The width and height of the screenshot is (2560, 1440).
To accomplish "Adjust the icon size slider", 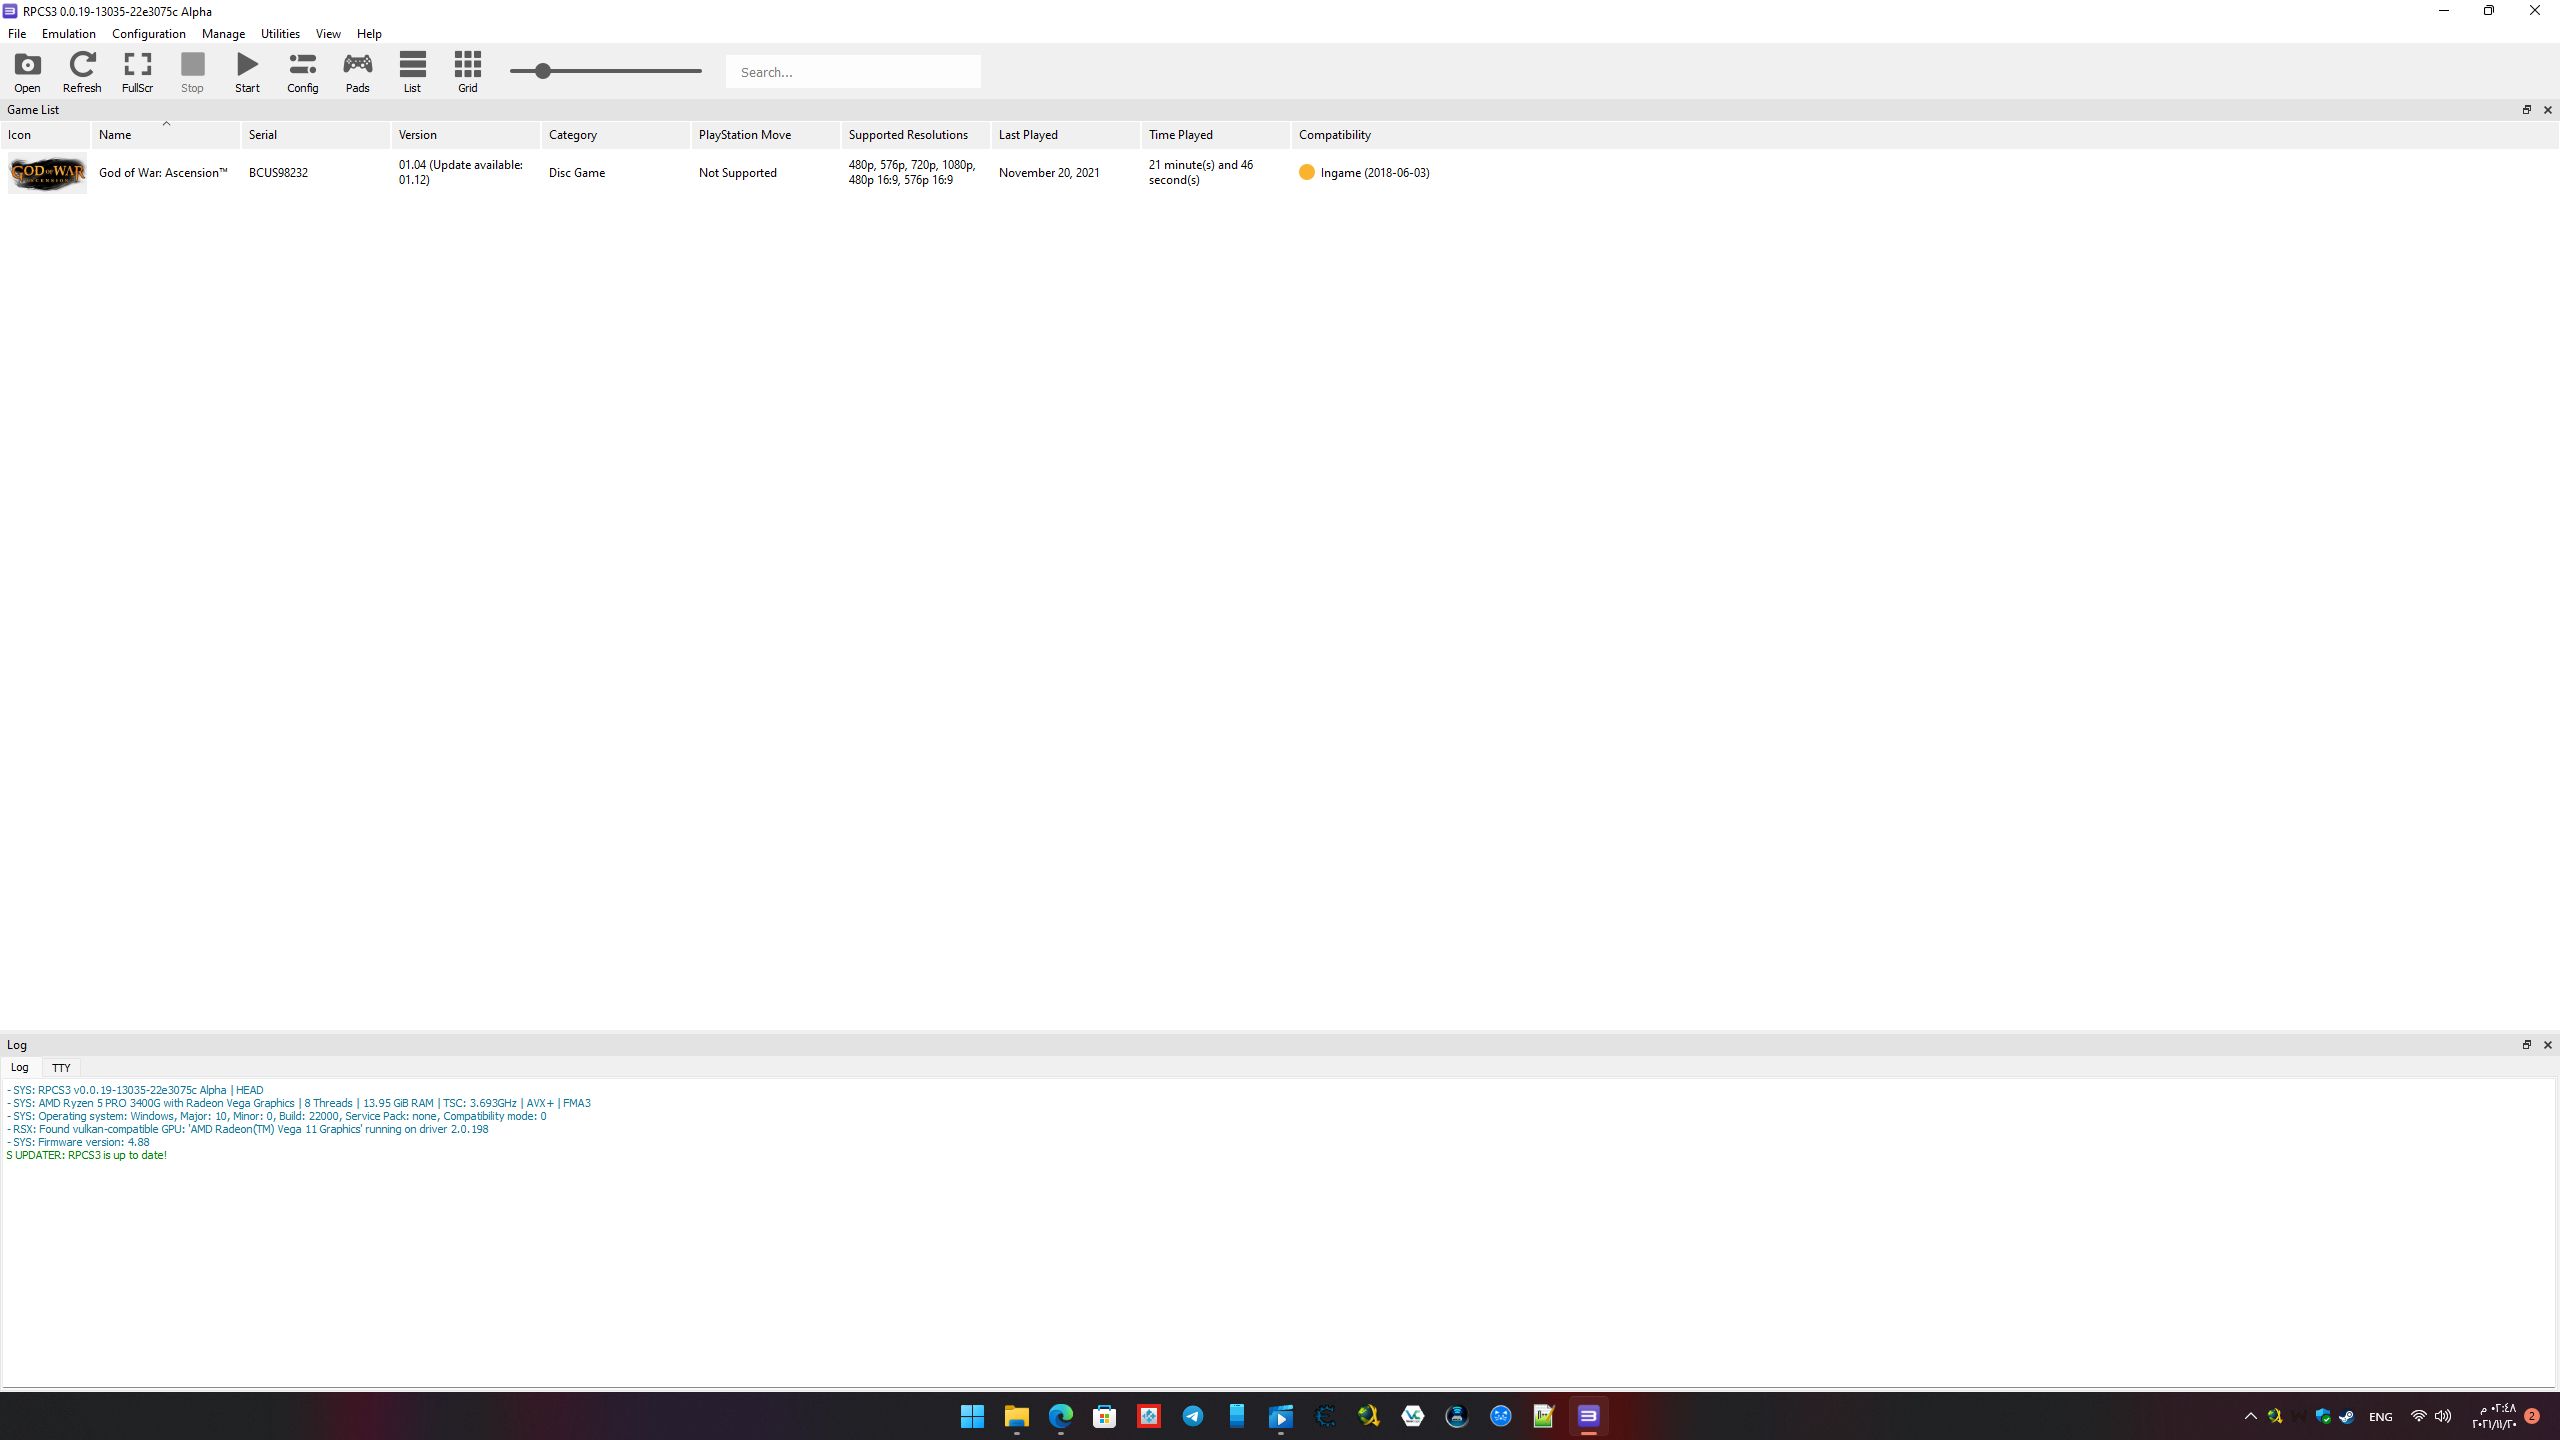I will [543, 71].
